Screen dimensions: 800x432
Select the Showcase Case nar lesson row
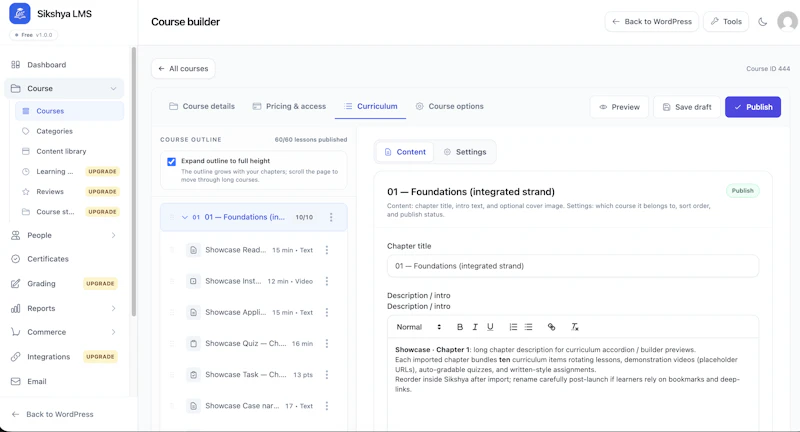pyautogui.click(x=254, y=406)
